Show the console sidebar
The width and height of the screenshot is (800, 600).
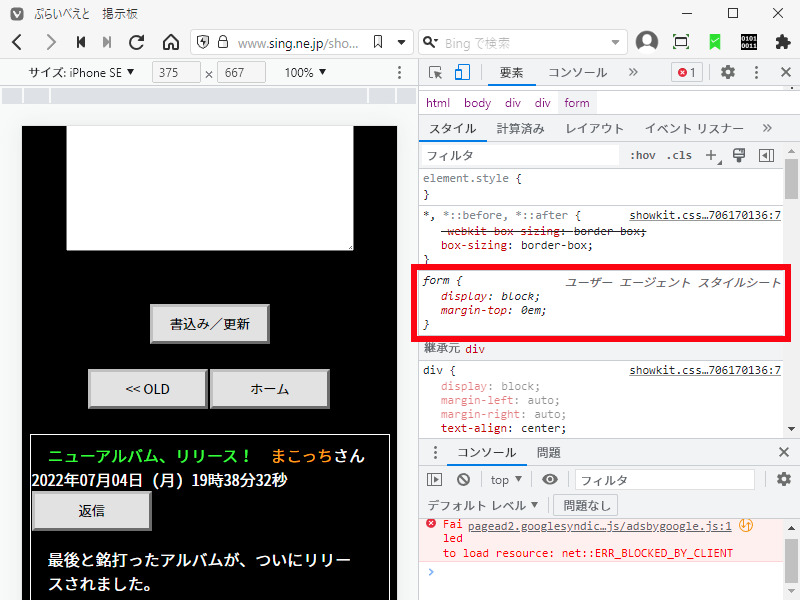(x=435, y=480)
